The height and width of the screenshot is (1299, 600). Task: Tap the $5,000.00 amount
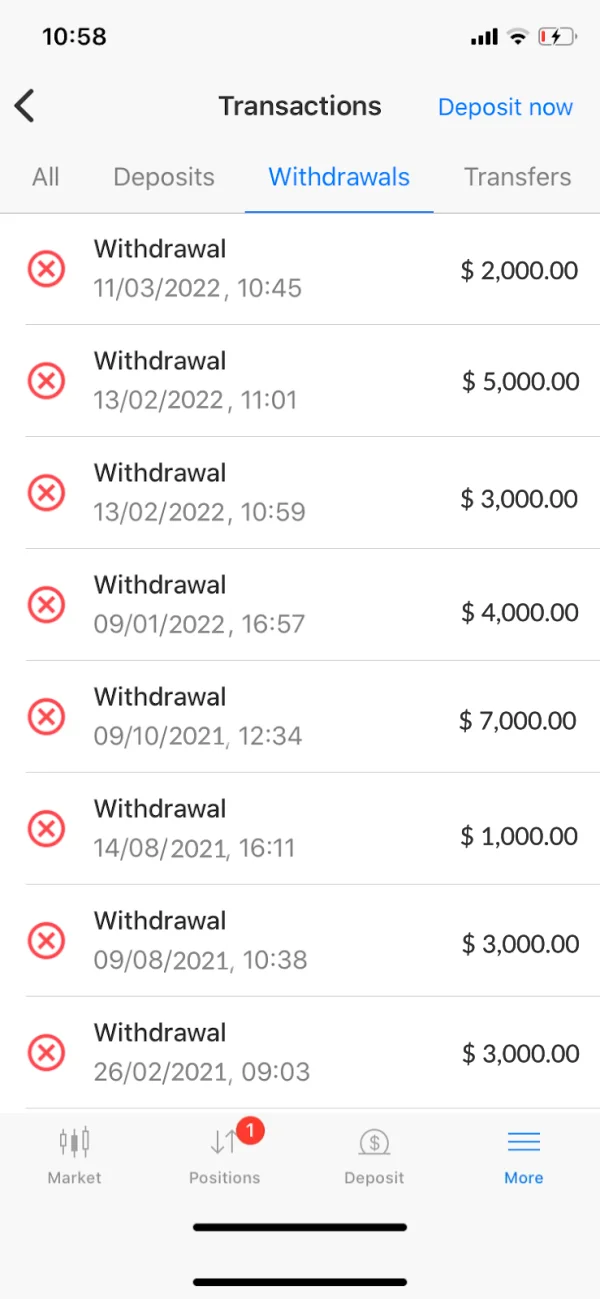click(x=520, y=381)
